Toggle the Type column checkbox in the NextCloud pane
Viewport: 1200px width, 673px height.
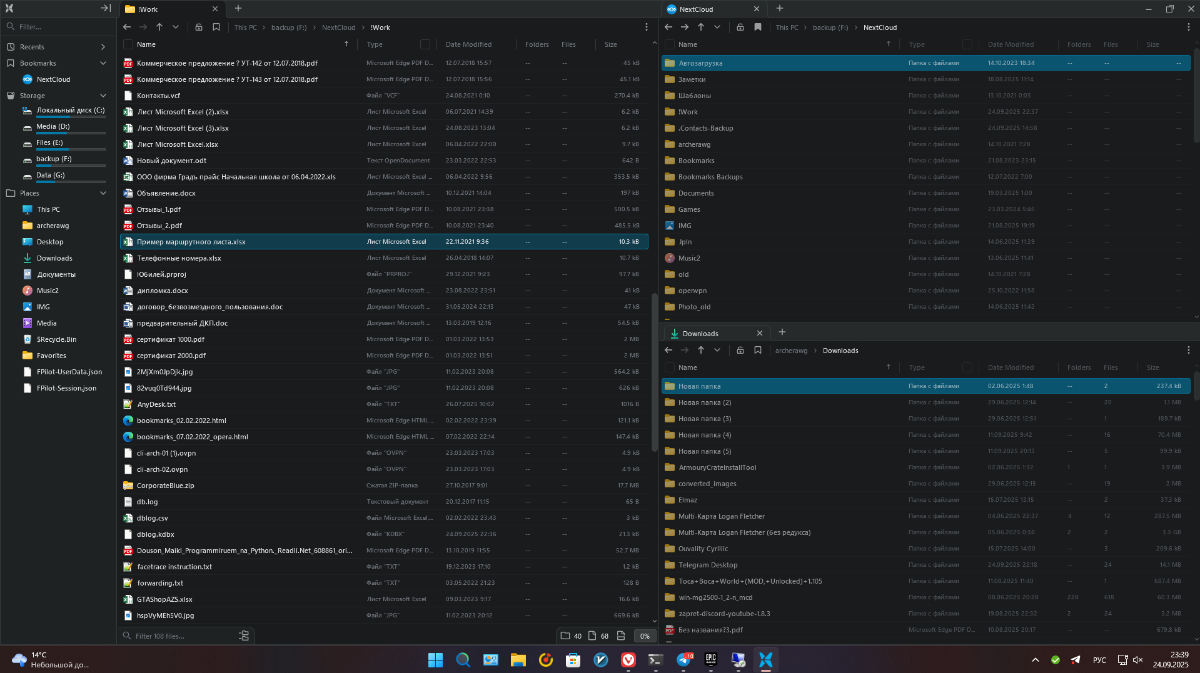coord(967,45)
